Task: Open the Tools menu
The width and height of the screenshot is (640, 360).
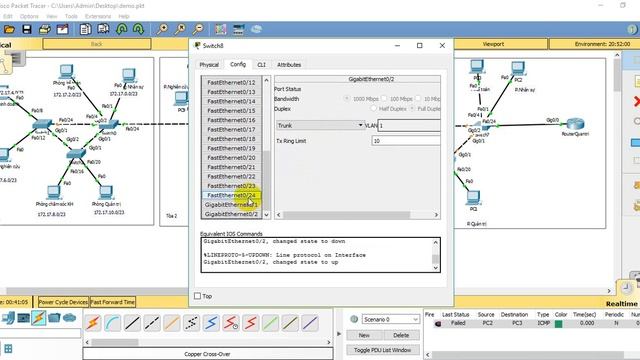Action: pyautogui.click(x=71, y=16)
